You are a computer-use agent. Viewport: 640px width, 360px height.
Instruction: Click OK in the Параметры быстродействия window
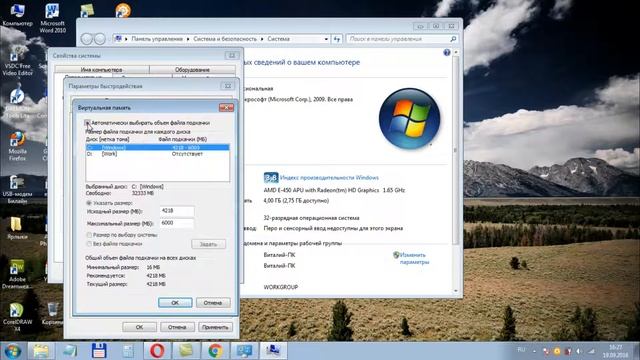pyautogui.click(x=139, y=327)
